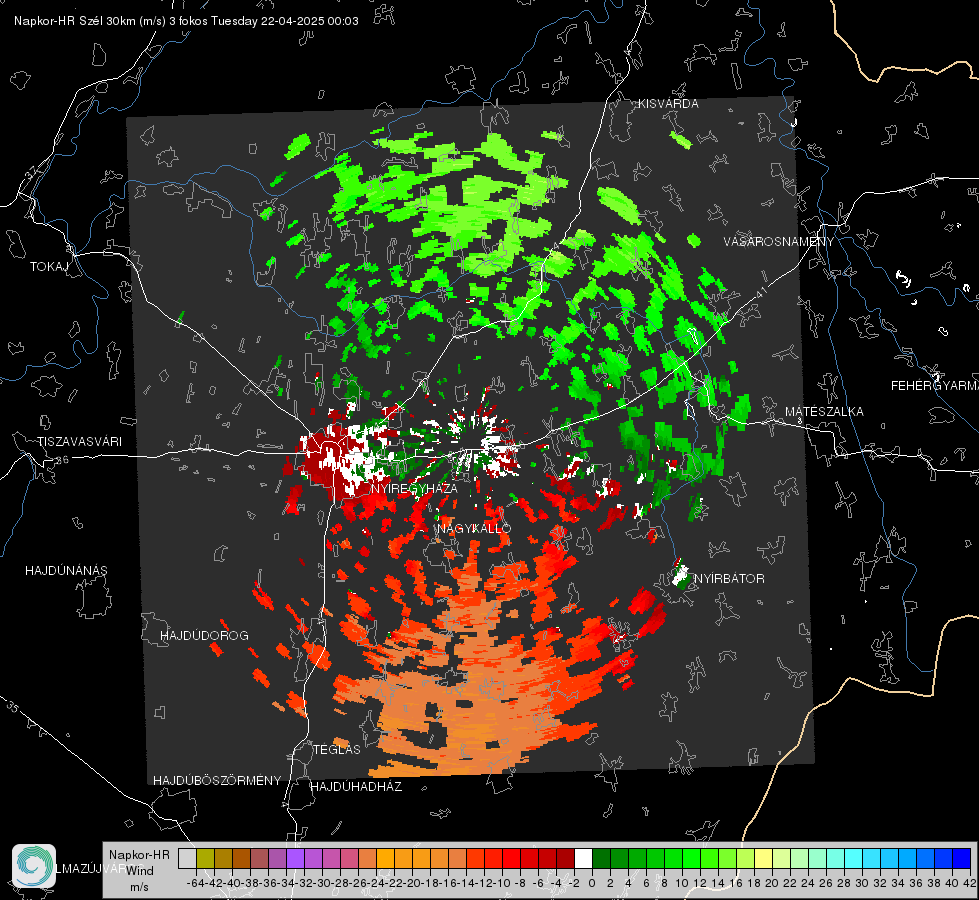
Task: Click the white-green marker beside NYÍRBÁTOR
Action: pyautogui.click(x=681, y=575)
